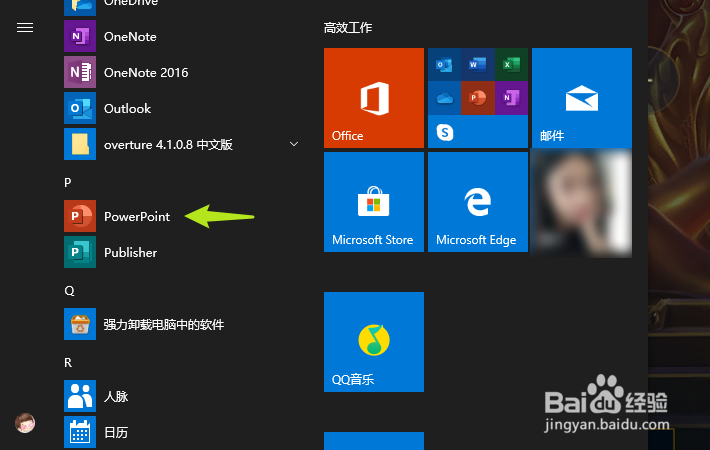
Task: Click the 高效工作 group title
Action: click(x=348, y=28)
